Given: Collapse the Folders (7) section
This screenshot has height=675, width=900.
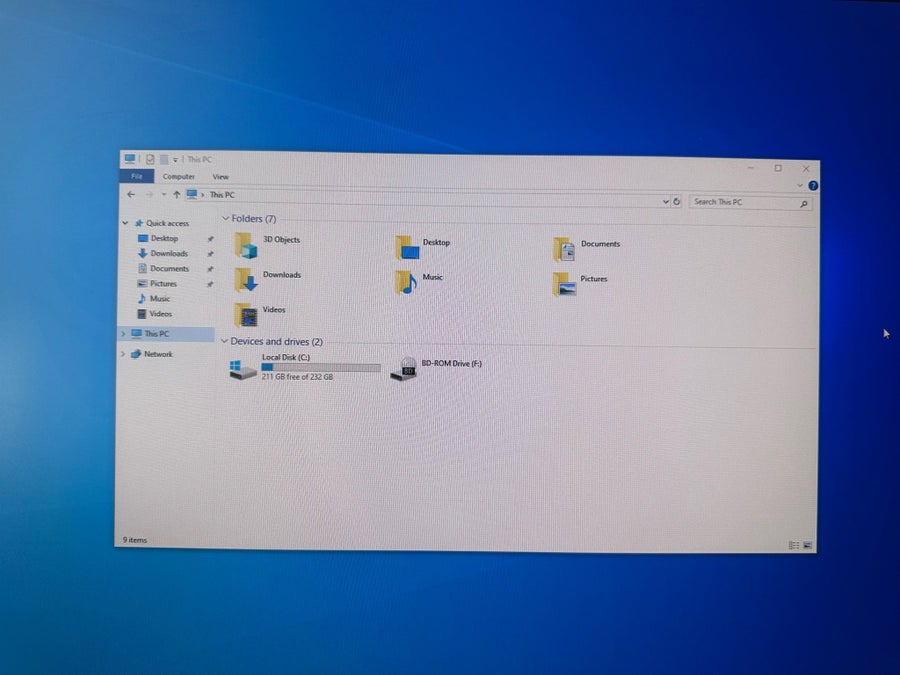Looking at the screenshot, I should click(226, 218).
